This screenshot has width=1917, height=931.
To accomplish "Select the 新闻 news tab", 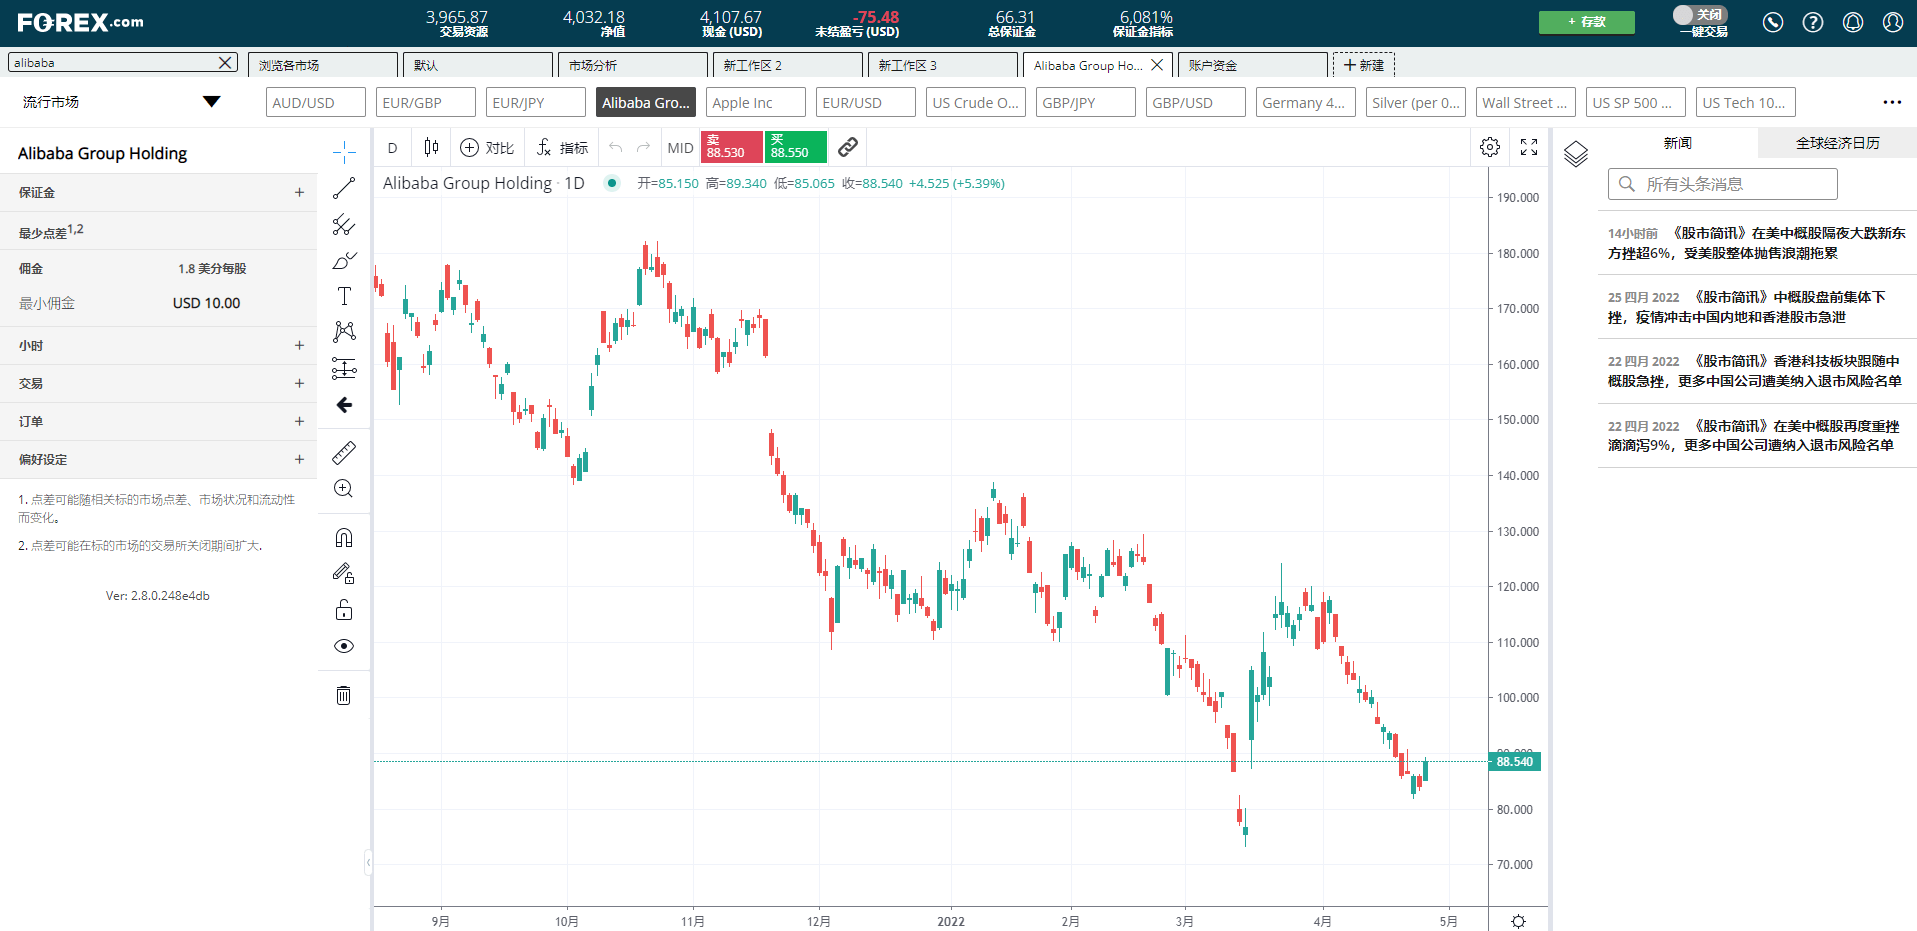I will coord(1677,143).
